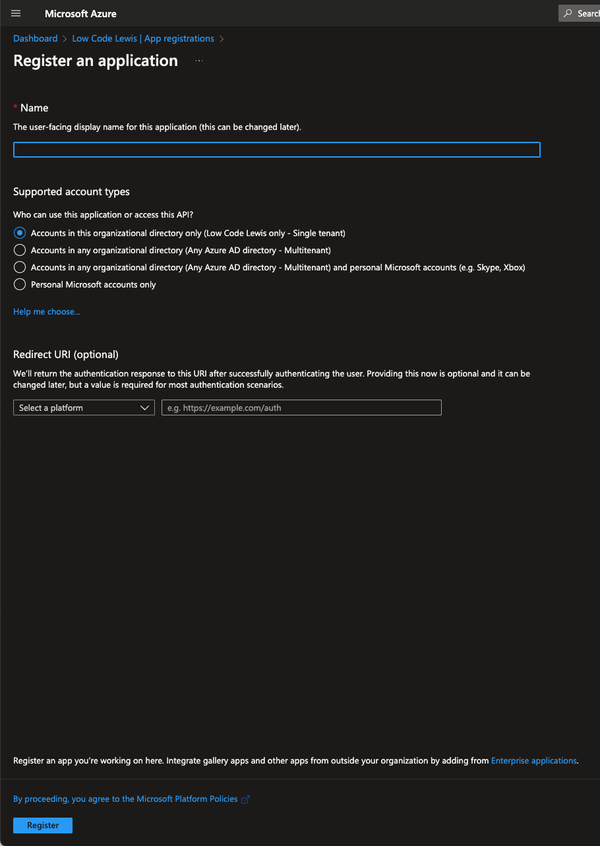The width and height of the screenshot is (600, 846).
Task: Click the required field asterisk beside Name
Action: tap(13, 107)
